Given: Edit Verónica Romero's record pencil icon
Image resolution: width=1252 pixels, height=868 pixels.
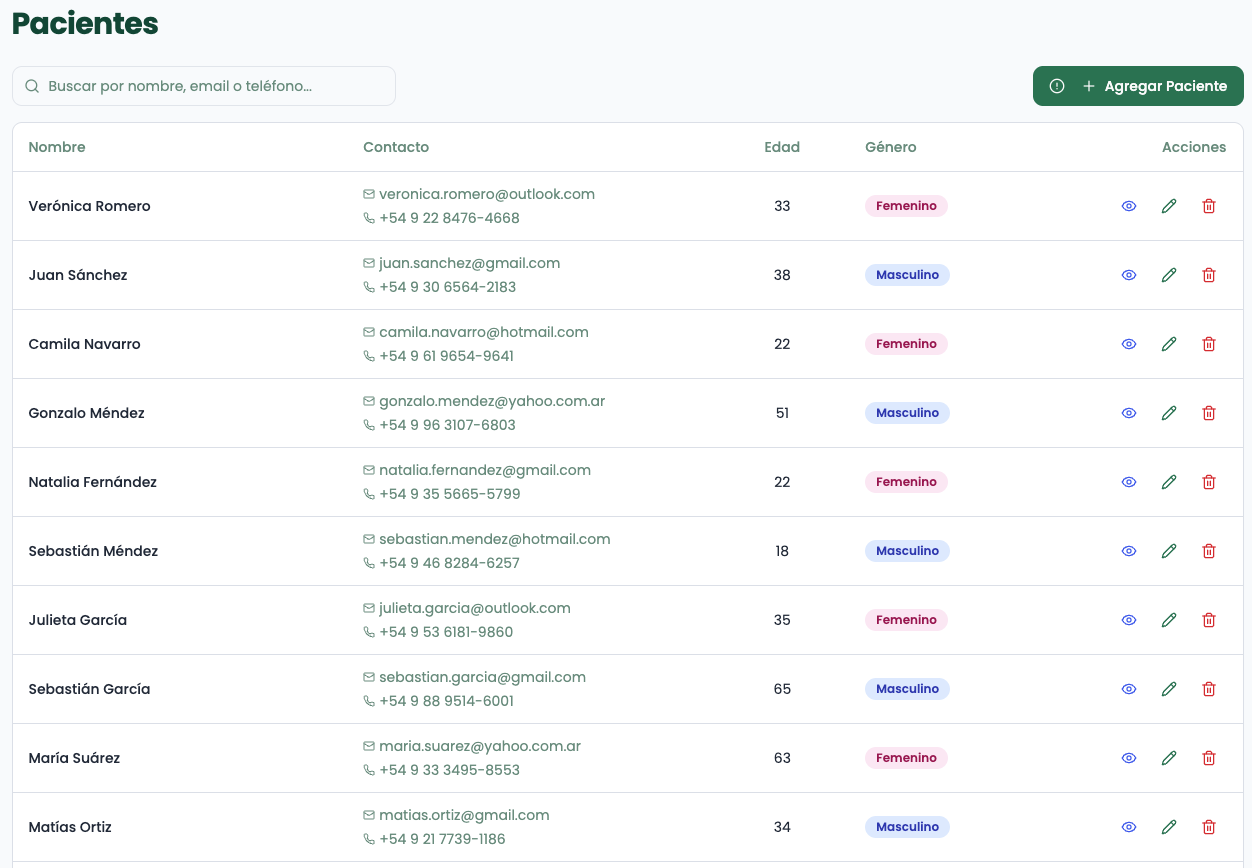Looking at the screenshot, I should coord(1169,206).
